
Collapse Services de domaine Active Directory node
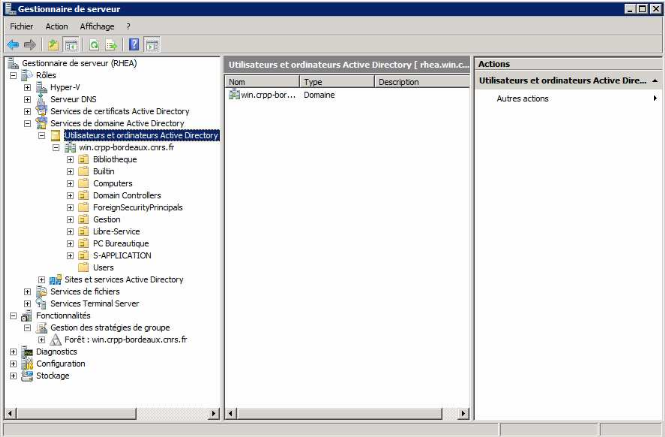[x=28, y=123]
